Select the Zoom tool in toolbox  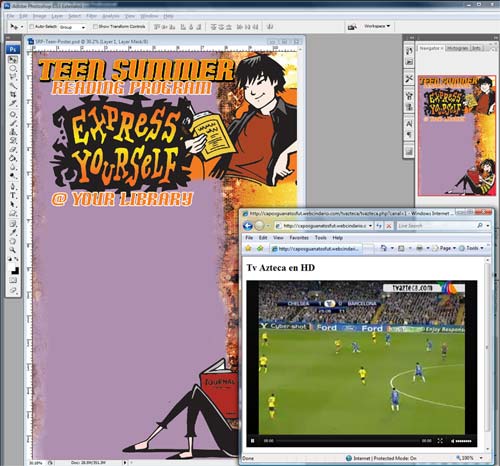tap(13, 249)
